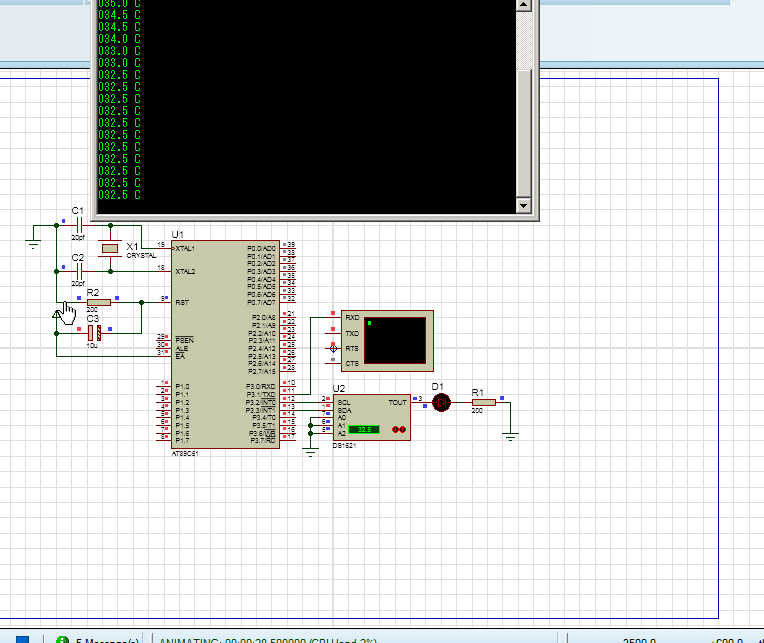Image resolution: width=764 pixels, height=643 pixels.
Task: Click the DS1621 temperature decrease button
Action: 395,429
